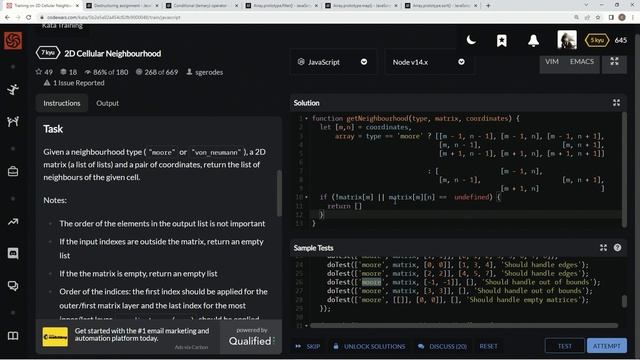Reload the browser page
640x360 pixels.
[29, 17]
